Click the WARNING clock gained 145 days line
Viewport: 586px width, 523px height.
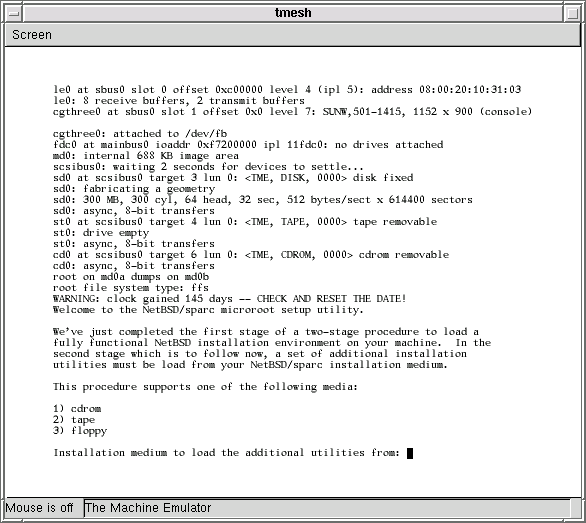tap(229, 299)
